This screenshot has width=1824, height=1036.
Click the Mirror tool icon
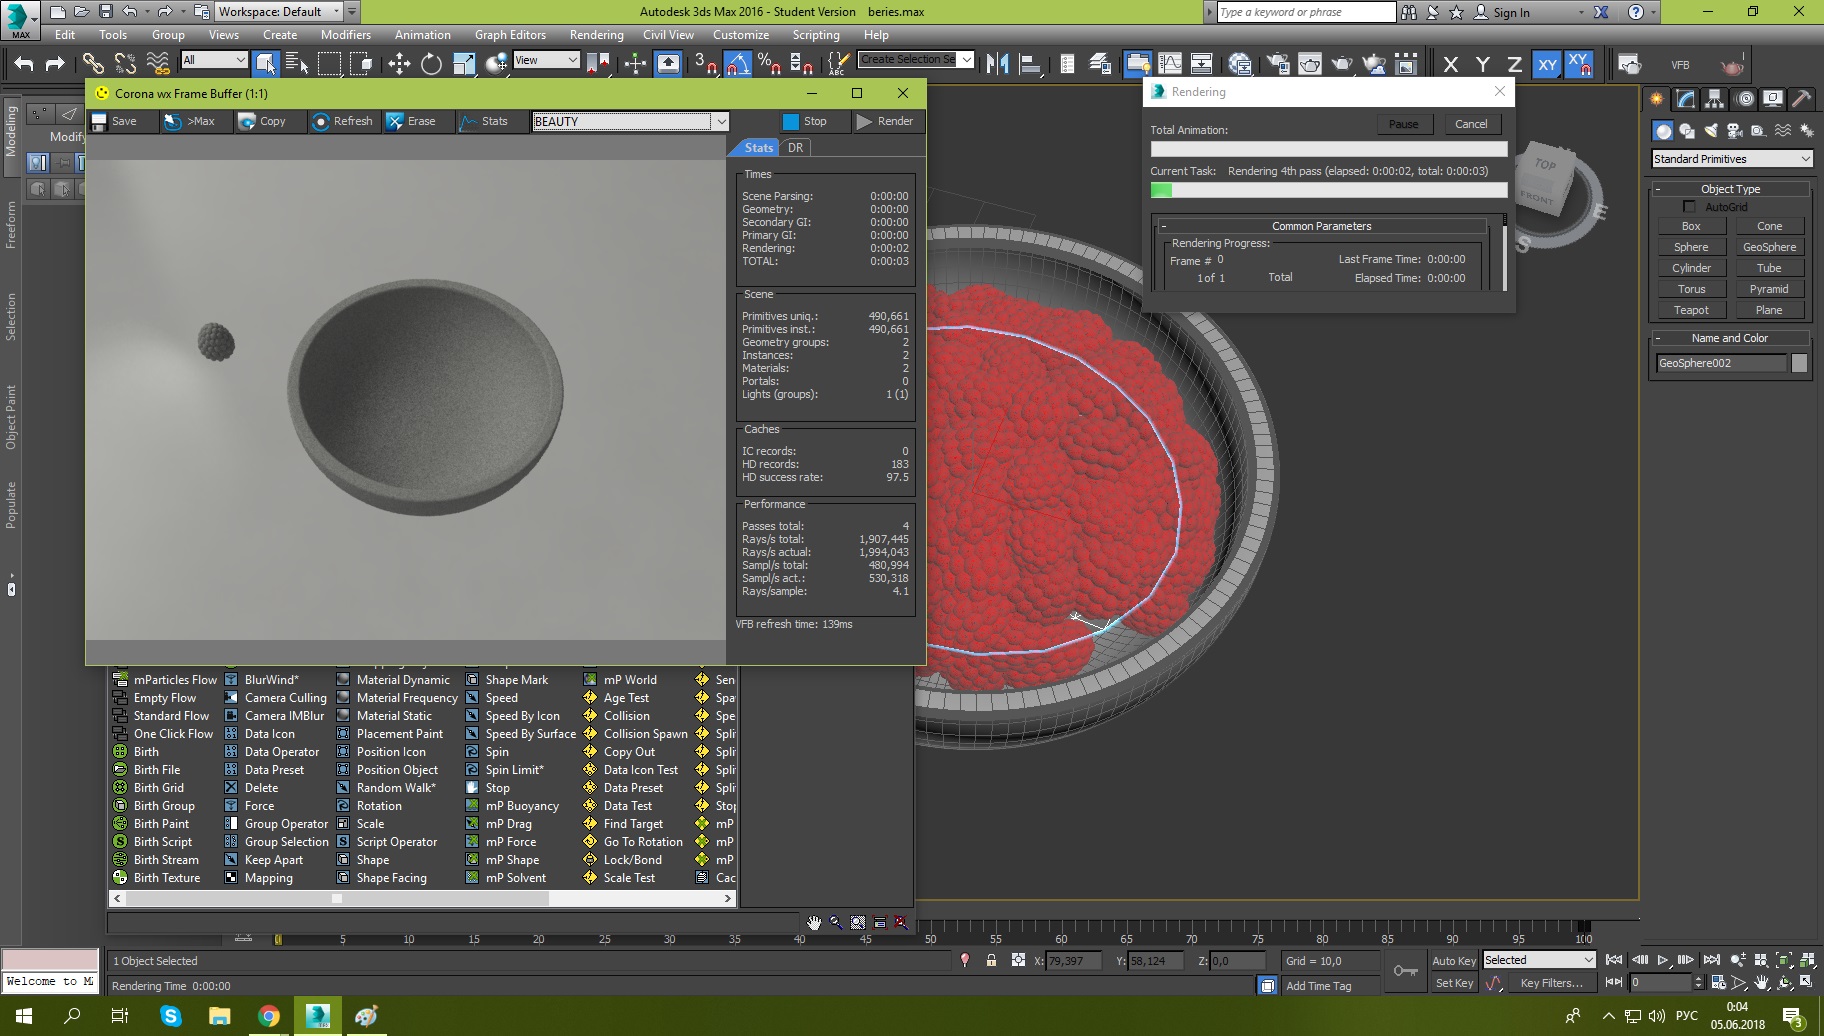click(997, 64)
